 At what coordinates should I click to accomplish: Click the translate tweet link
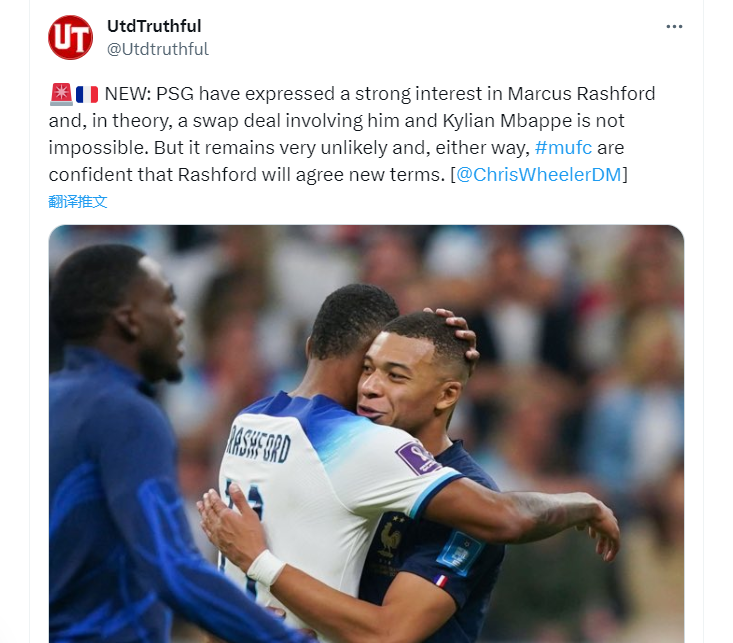click(78, 202)
